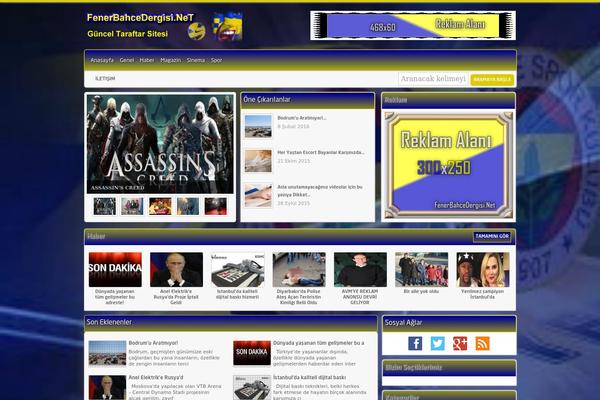Open the Assassin's Creed slider image

tap(160, 144)
